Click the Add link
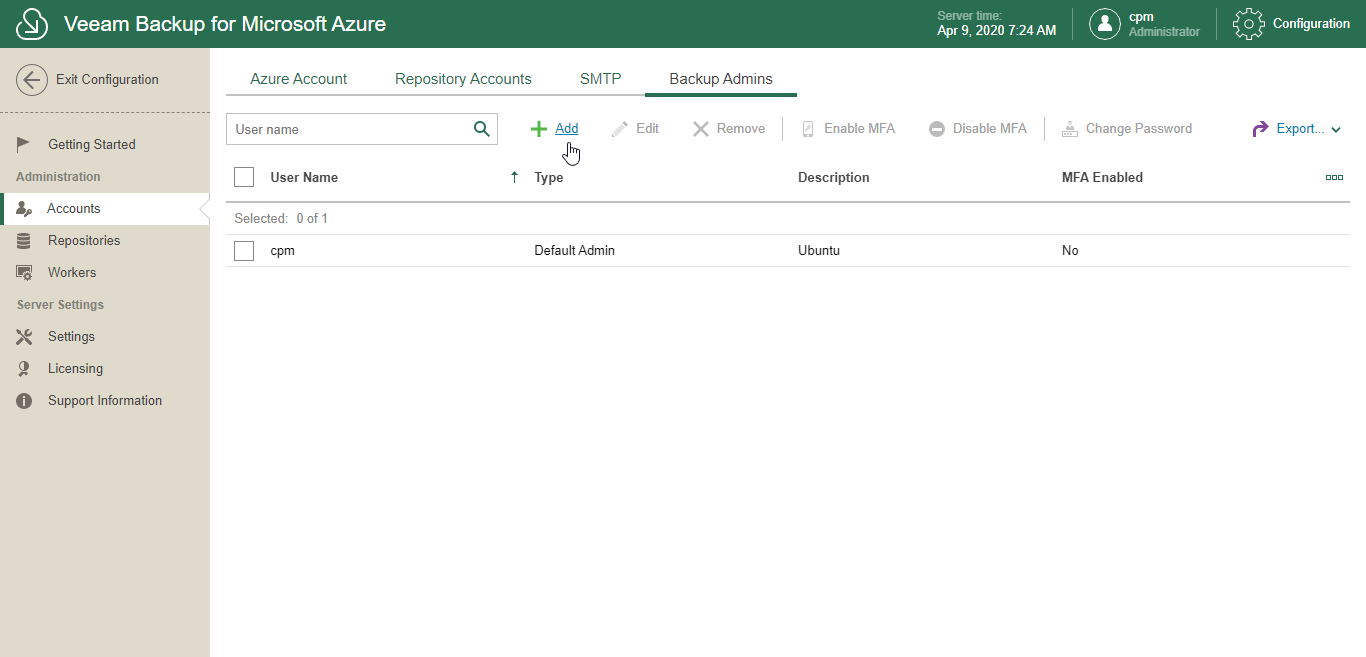 (x=566, y=128)
